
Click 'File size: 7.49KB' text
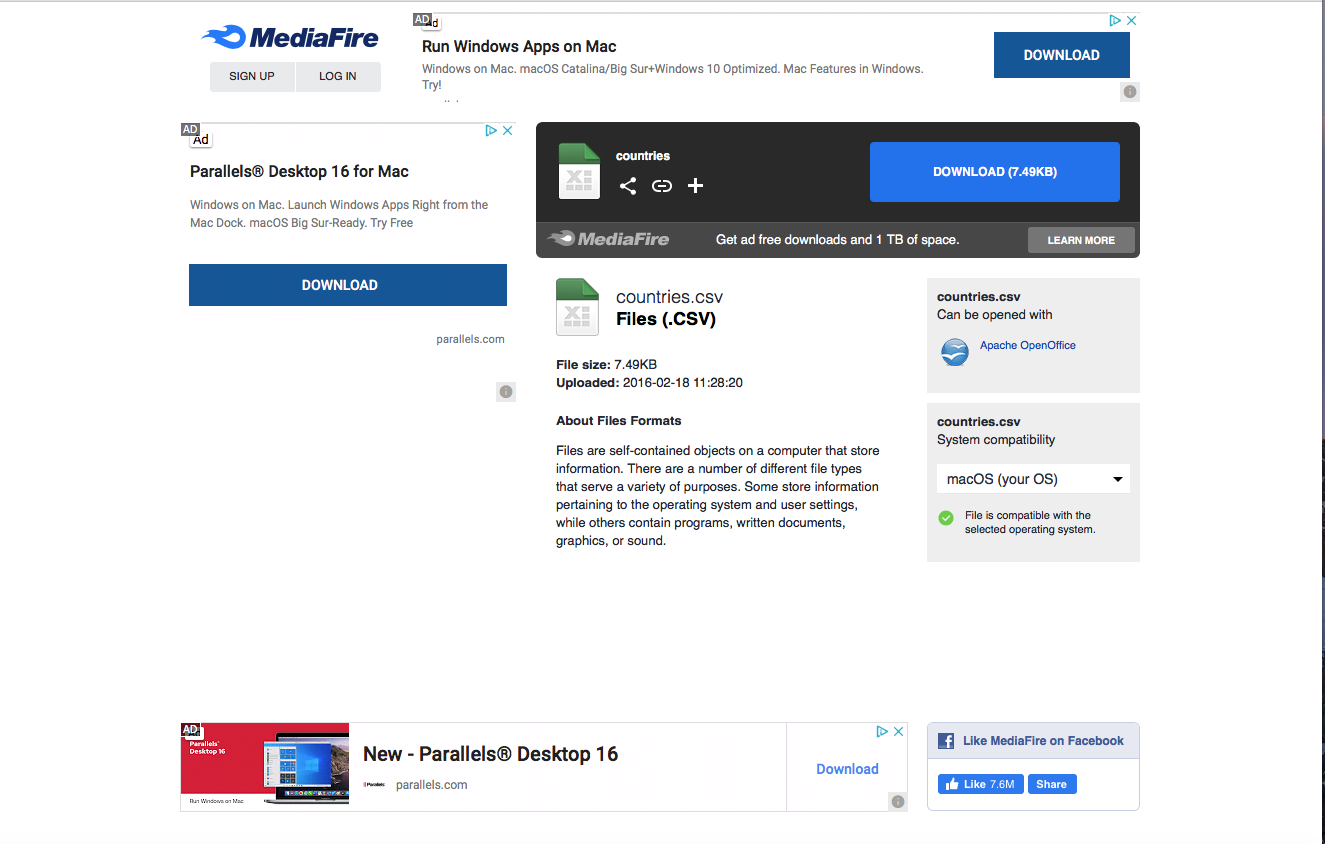[606, 365]
